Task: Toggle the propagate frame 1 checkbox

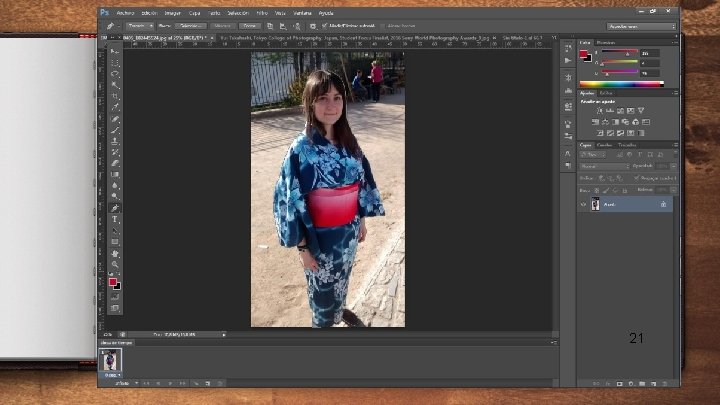Action: click(636, 178)
